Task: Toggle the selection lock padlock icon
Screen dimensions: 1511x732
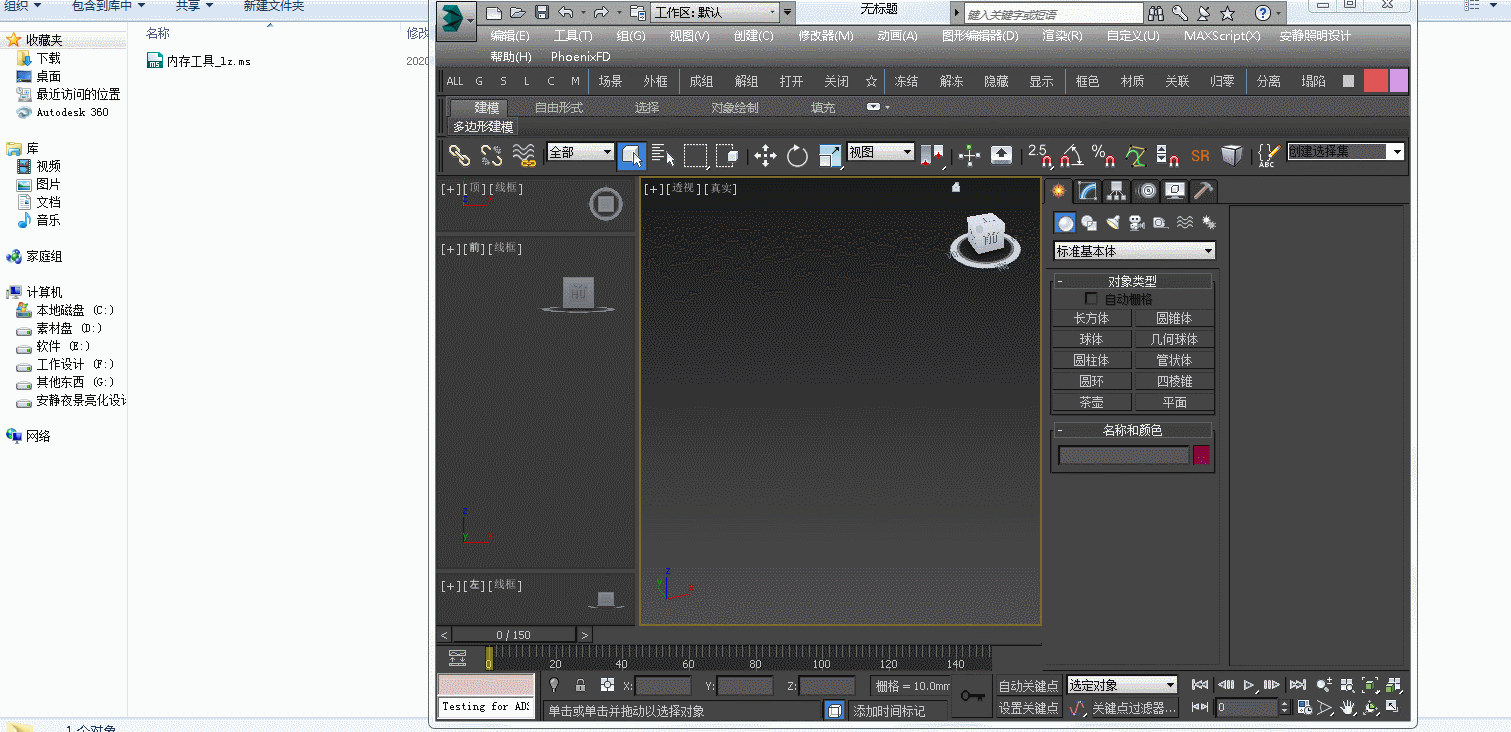Action: [580, 685]
